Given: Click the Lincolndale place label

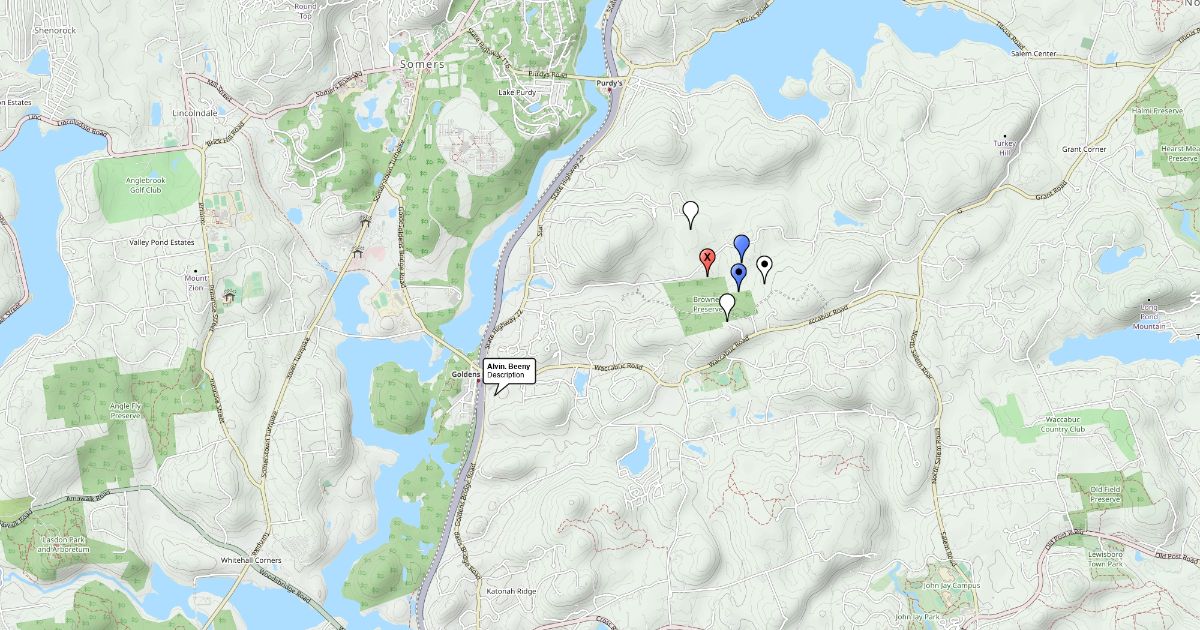Looking at the screenshot, I should pos(195,113).
